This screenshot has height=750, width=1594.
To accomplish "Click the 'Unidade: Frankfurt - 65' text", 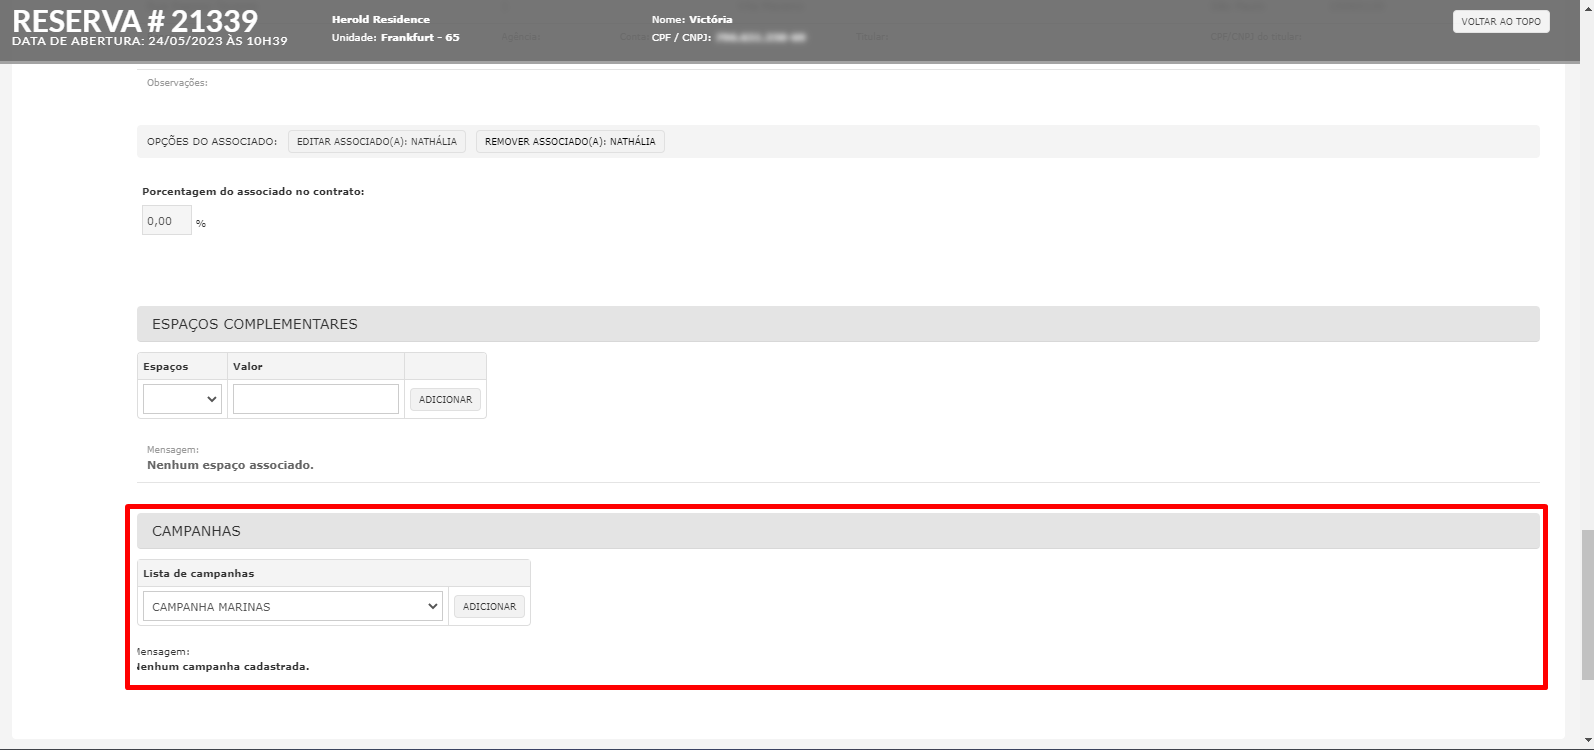I will [x=396, y=37].
